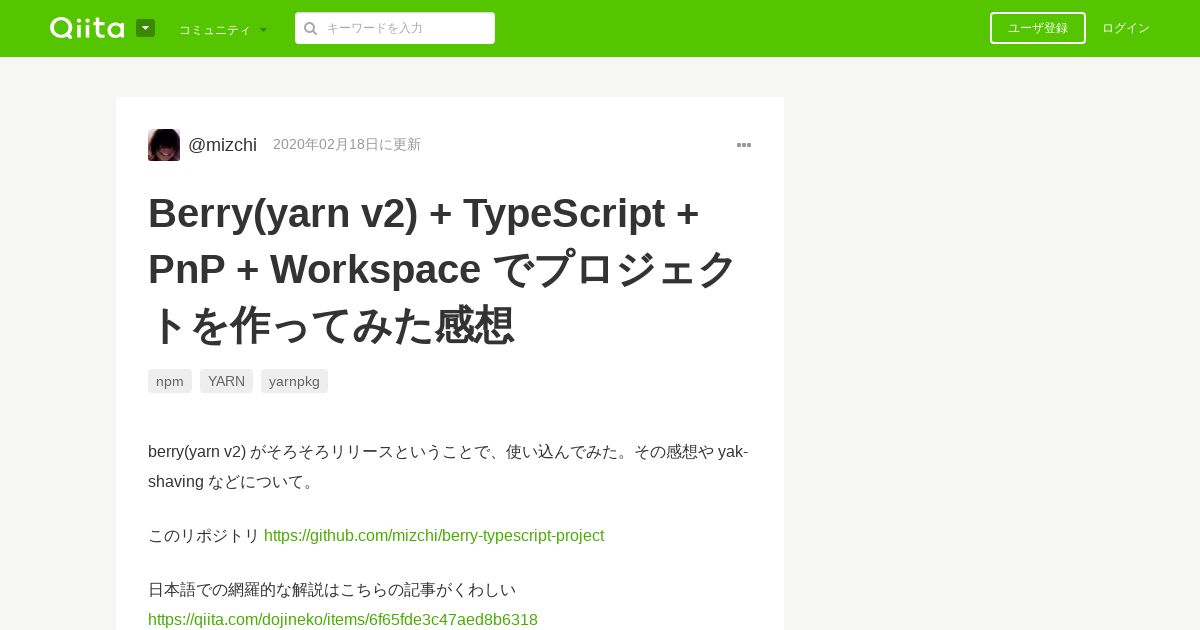Expand the コミュニティ menu
The width and height of the screenshot is (1200, 630).
[223, 29]
